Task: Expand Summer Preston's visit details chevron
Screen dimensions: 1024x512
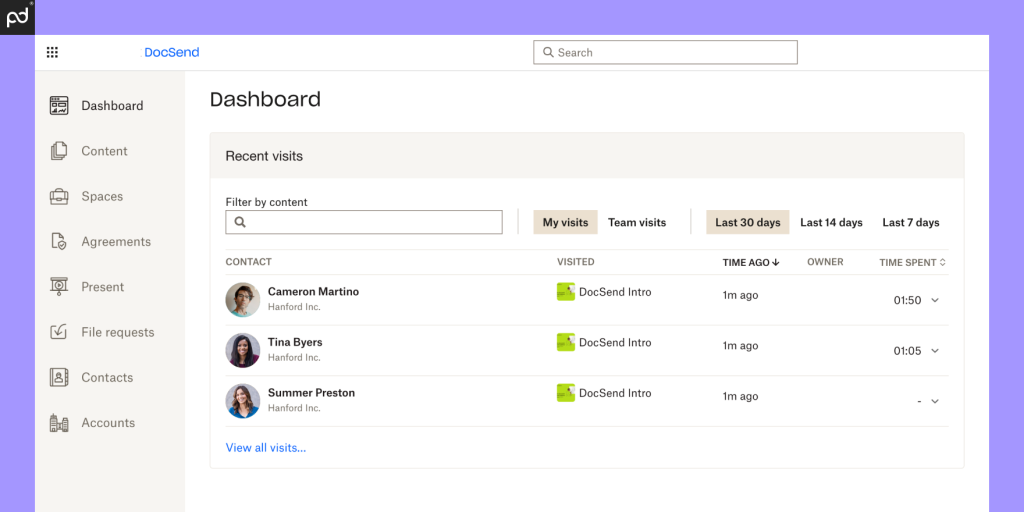Action: [935, 401]
